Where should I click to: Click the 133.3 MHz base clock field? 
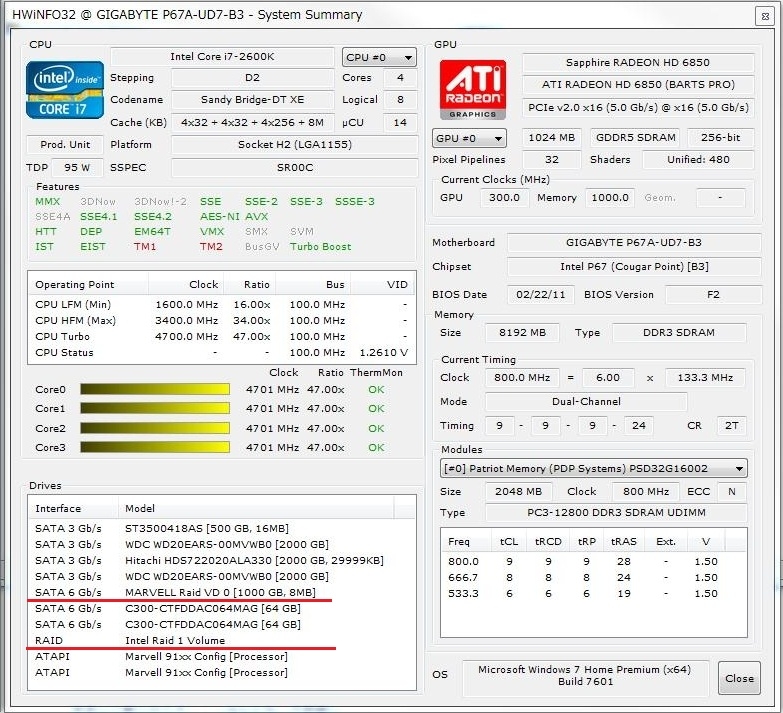[x=705, y=377]
